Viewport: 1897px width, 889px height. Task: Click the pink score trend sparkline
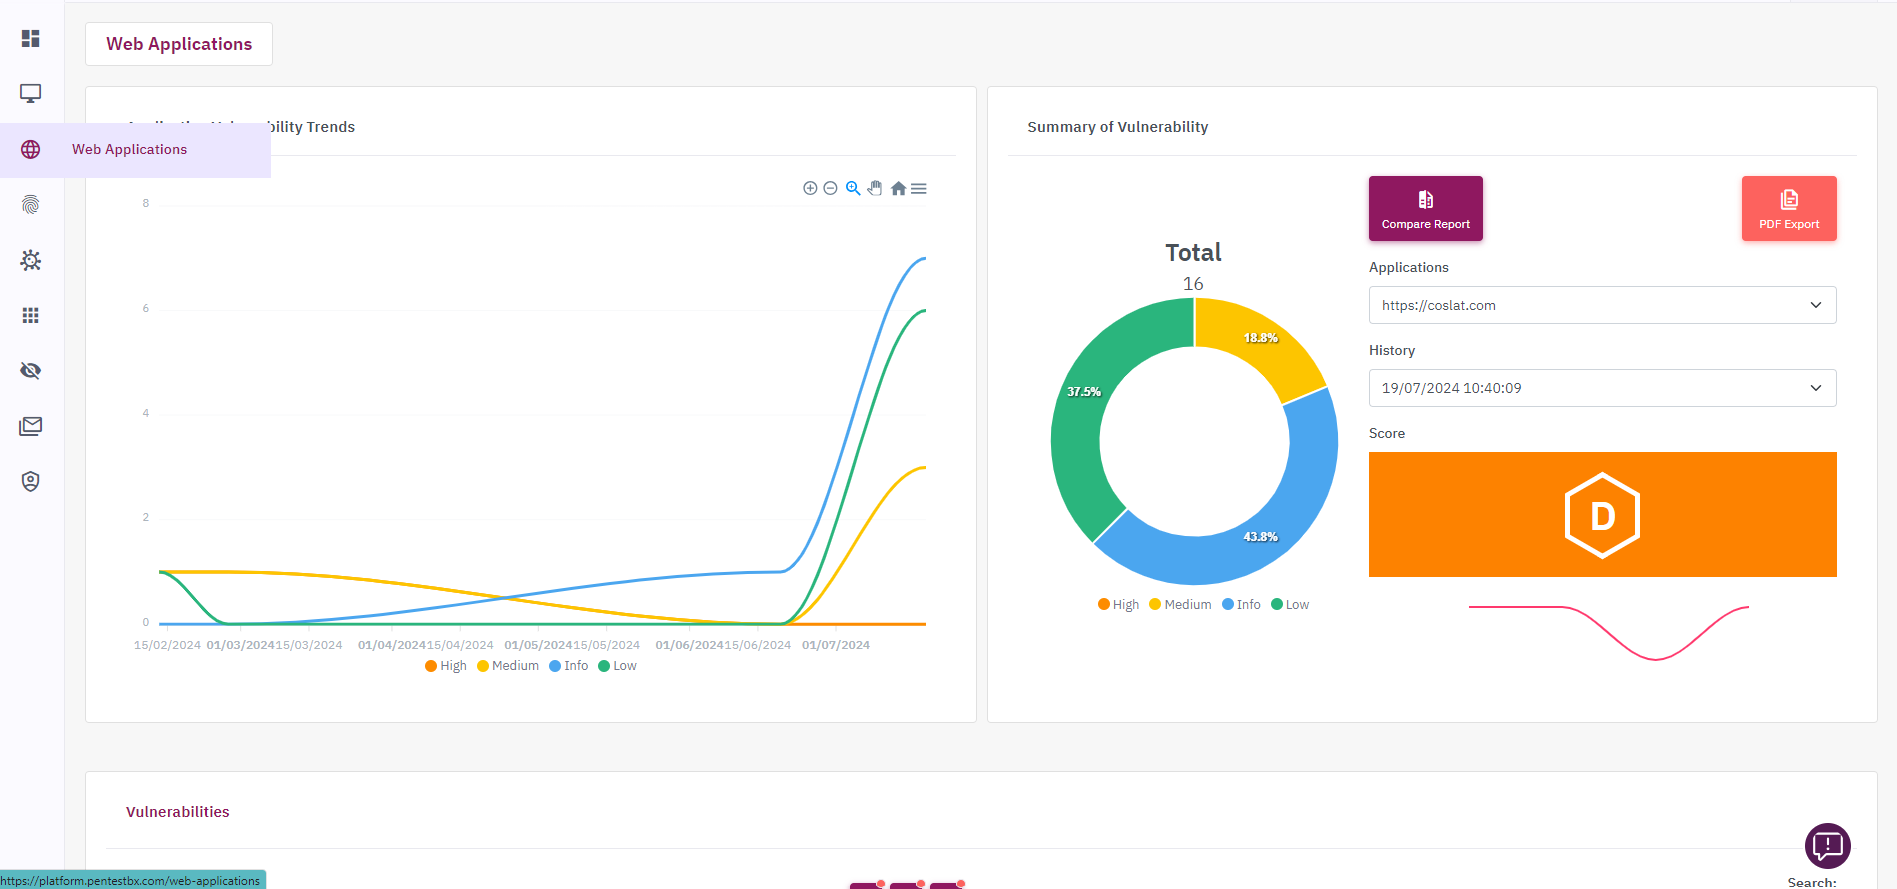pyautogui.click(x=1608, y=632)
